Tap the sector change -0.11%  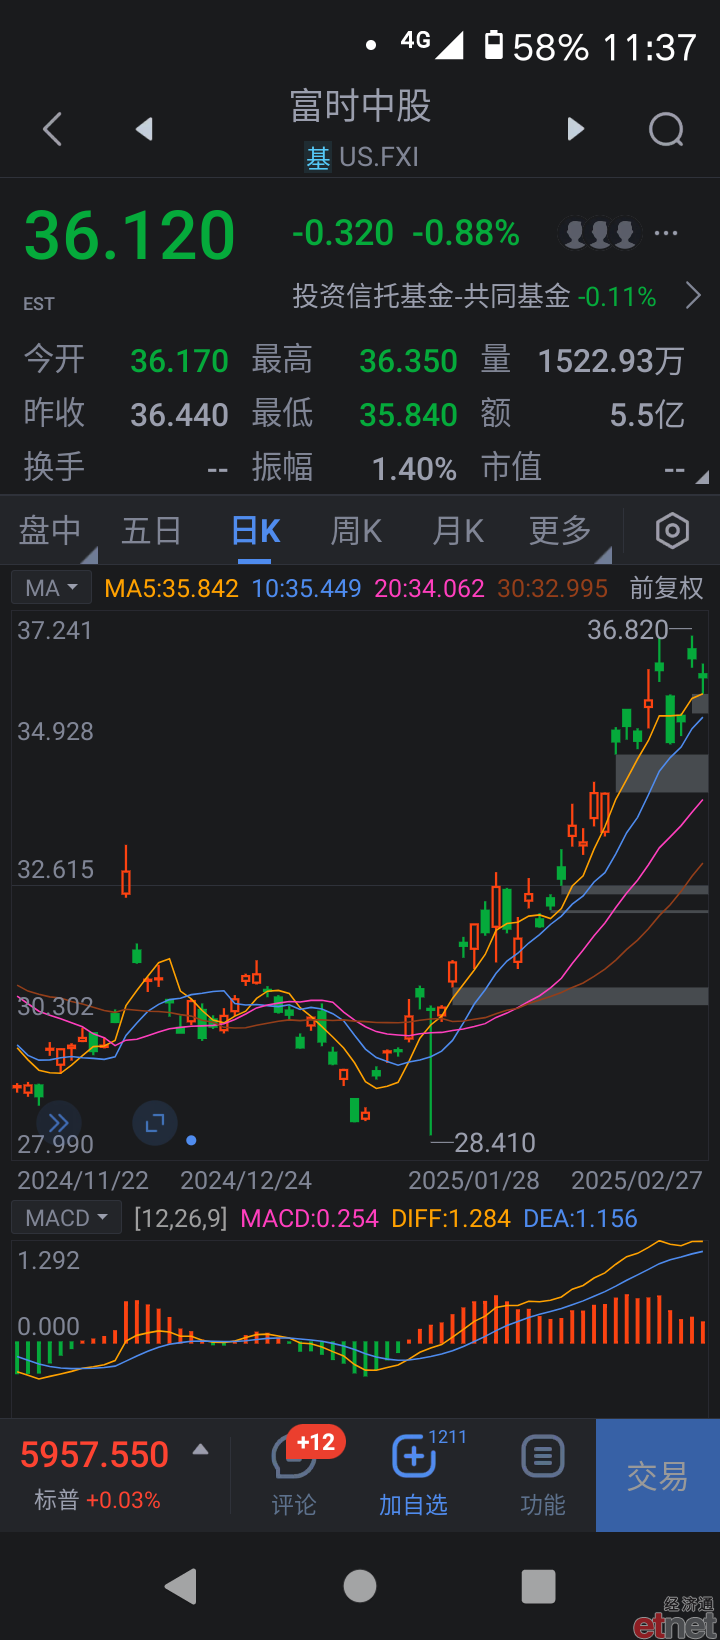(x=617, y=296)
